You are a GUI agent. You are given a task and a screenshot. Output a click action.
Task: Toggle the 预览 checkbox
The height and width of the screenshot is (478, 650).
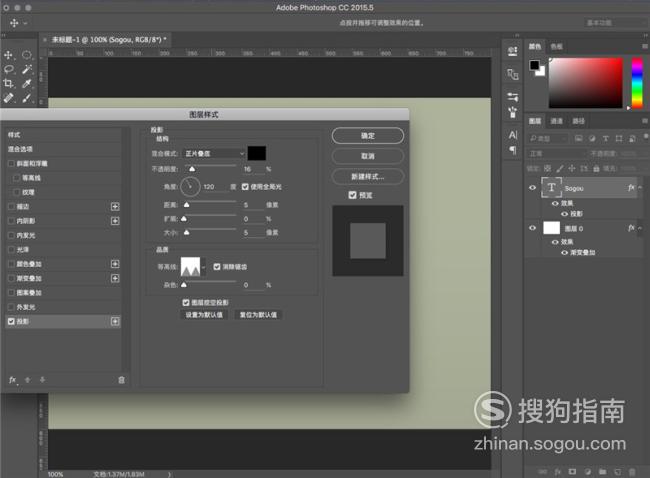pos(352,195)
